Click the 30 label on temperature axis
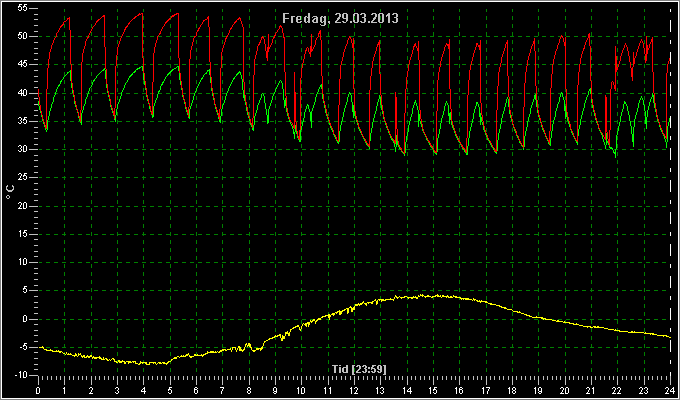Screen dimensions: 680x400 (23, 150)
